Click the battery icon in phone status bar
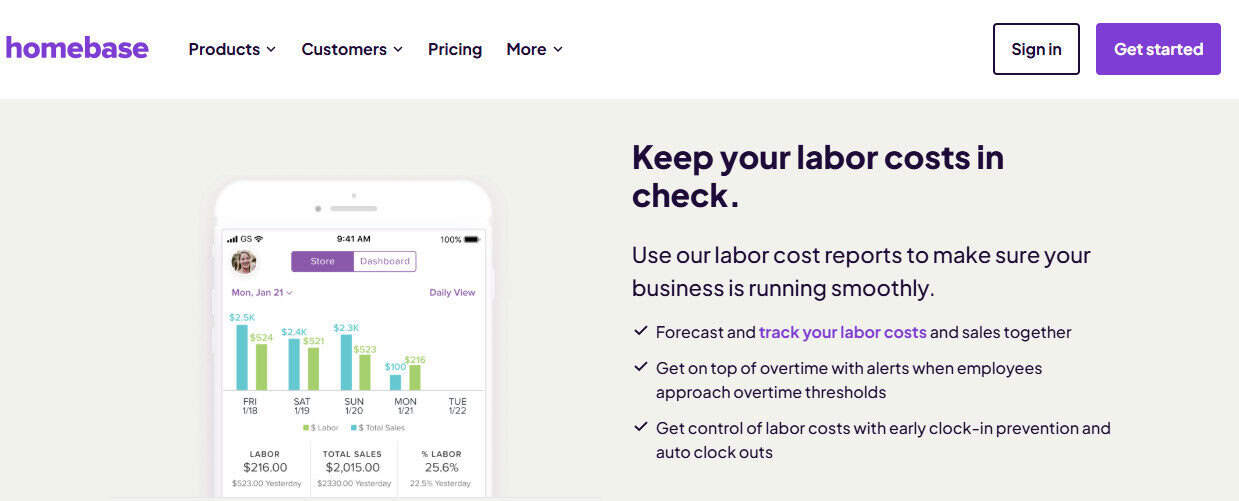The image size is (1239, 501). pos(472,240)
